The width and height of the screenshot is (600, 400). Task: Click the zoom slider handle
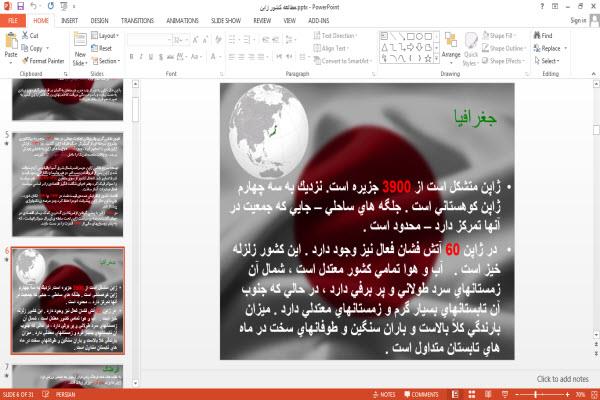[x=536, y=394]
